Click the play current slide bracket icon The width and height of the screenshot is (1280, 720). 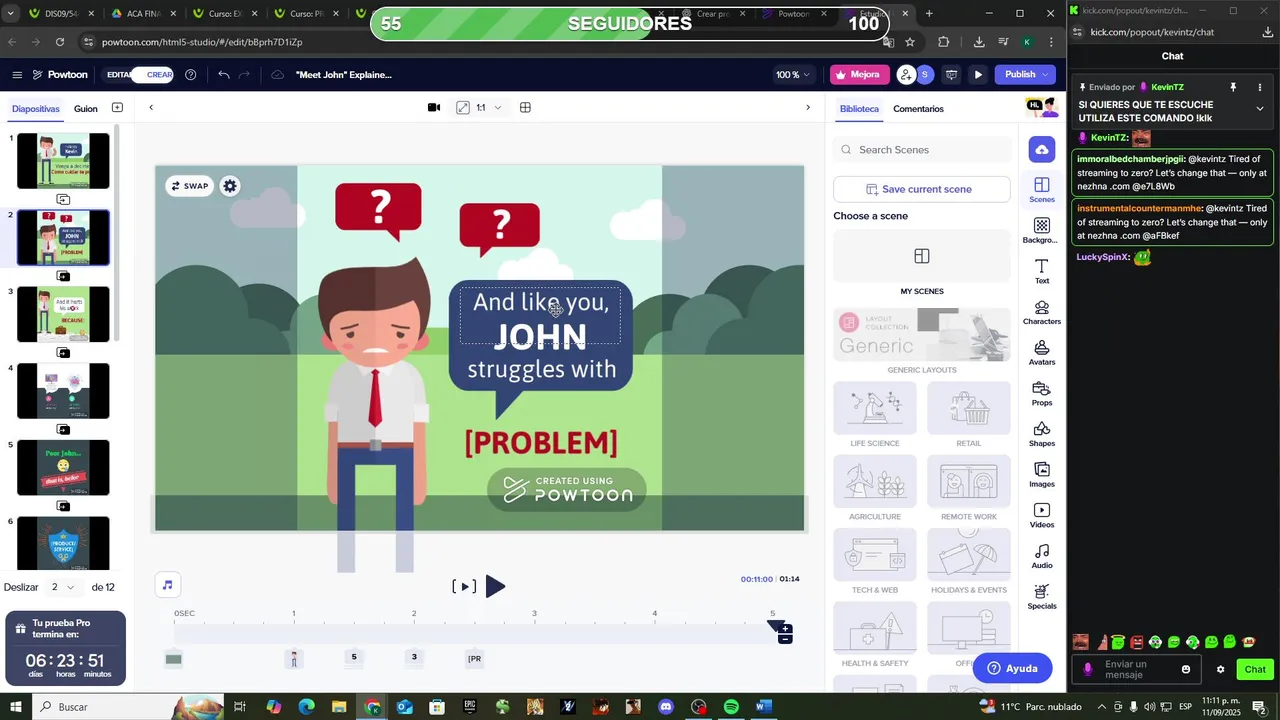coord(463,587)
